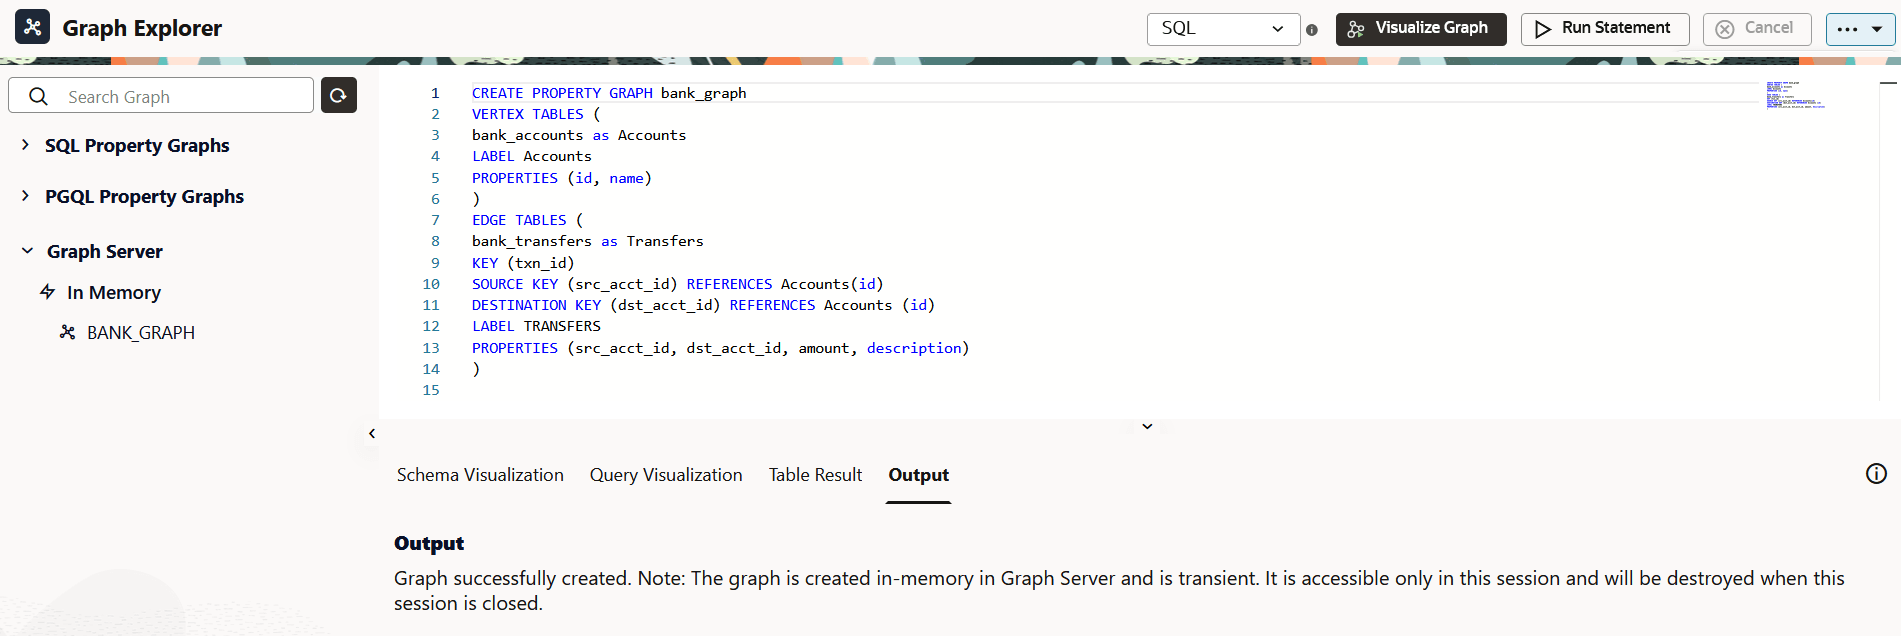Image resolution: width=1901 pixels, height=636 pixels.
Task: Expand SQL Property Graphs node
Action: point(25,145)
